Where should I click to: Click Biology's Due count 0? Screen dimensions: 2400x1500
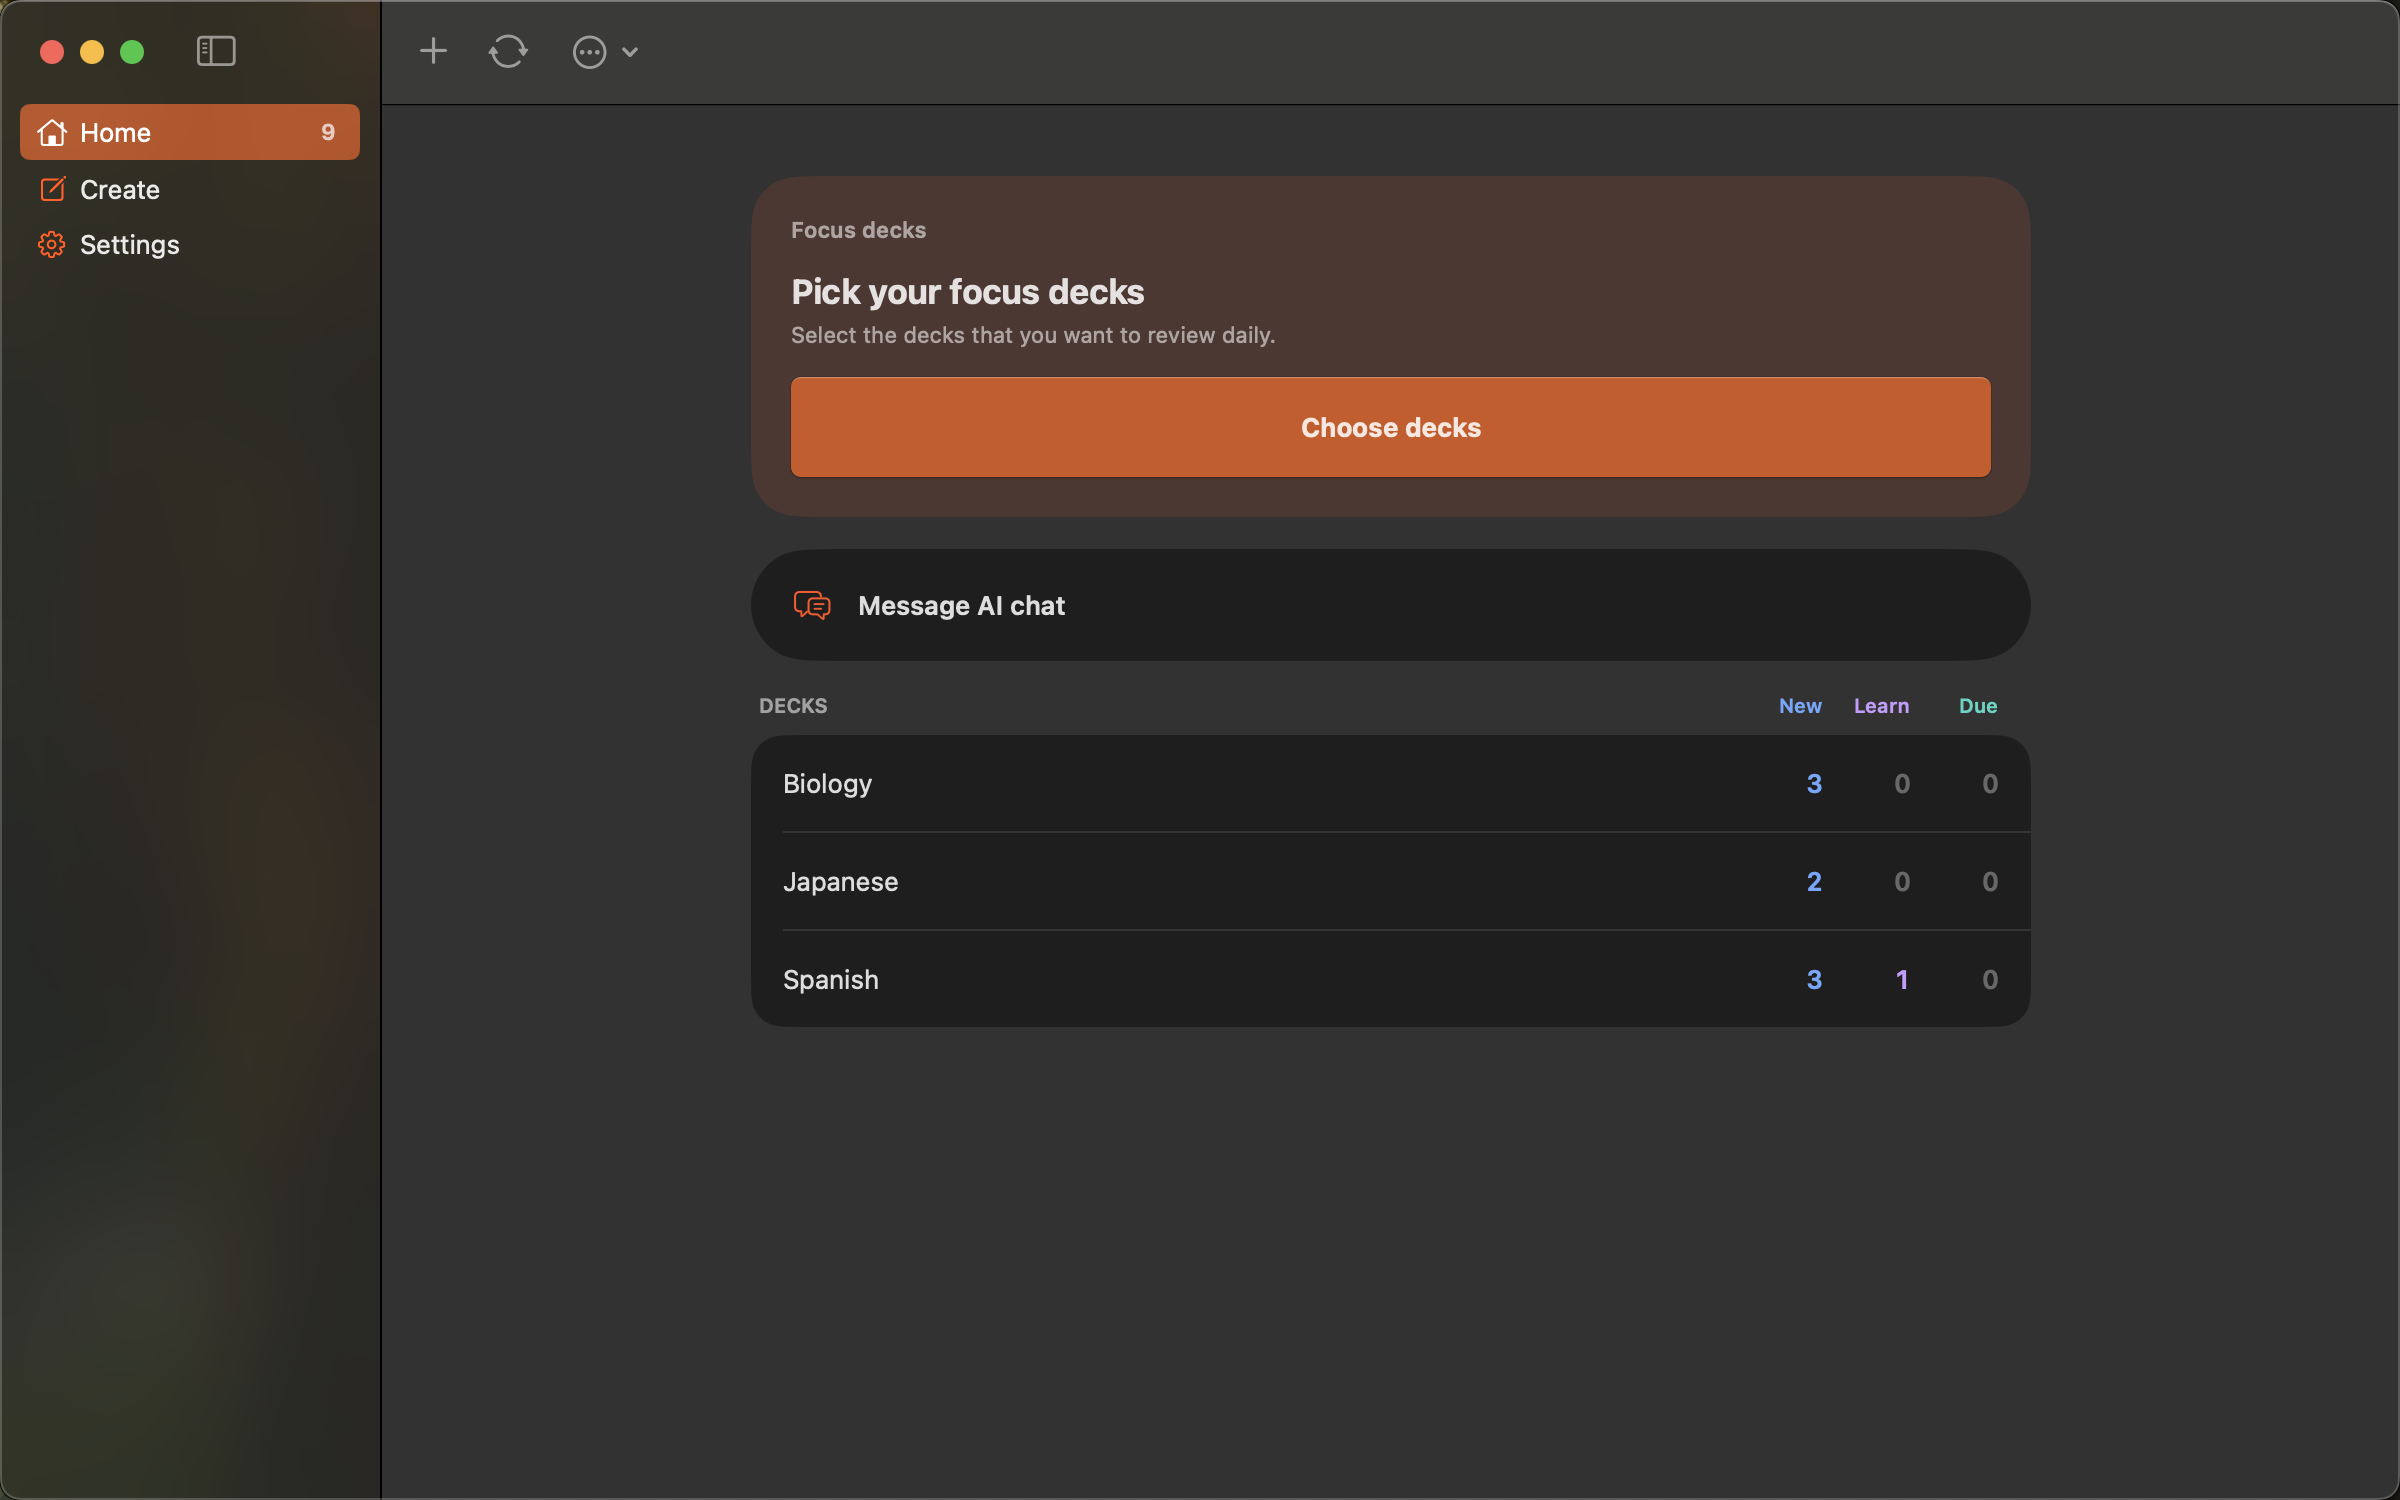pos(1990,783)
